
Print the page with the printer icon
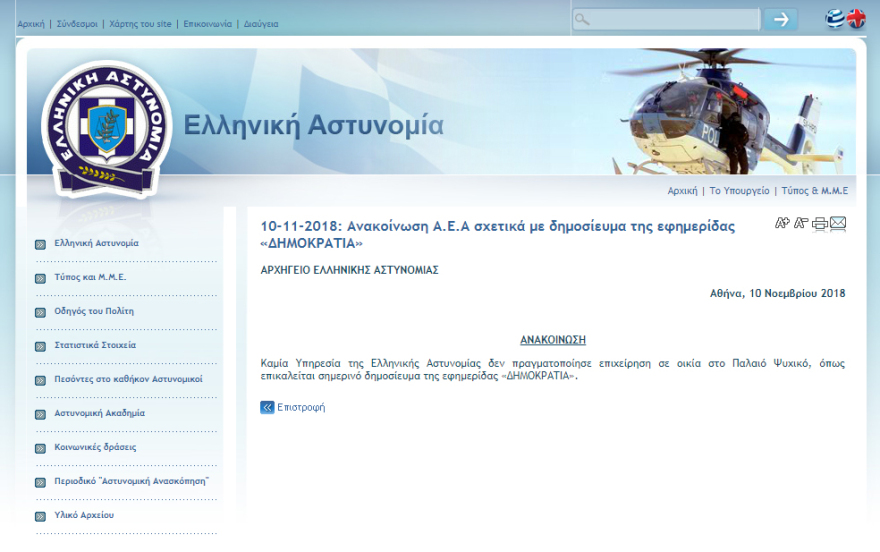point(820,224)
